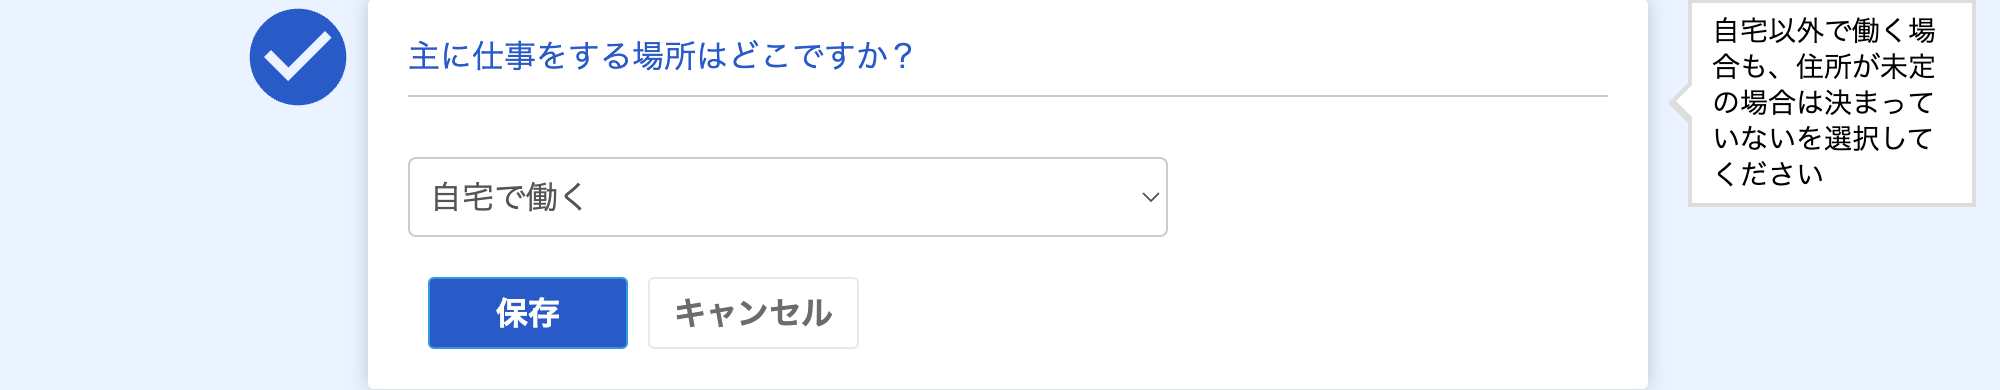Click the divider line under the question heading

click(x=1008, y=96)
